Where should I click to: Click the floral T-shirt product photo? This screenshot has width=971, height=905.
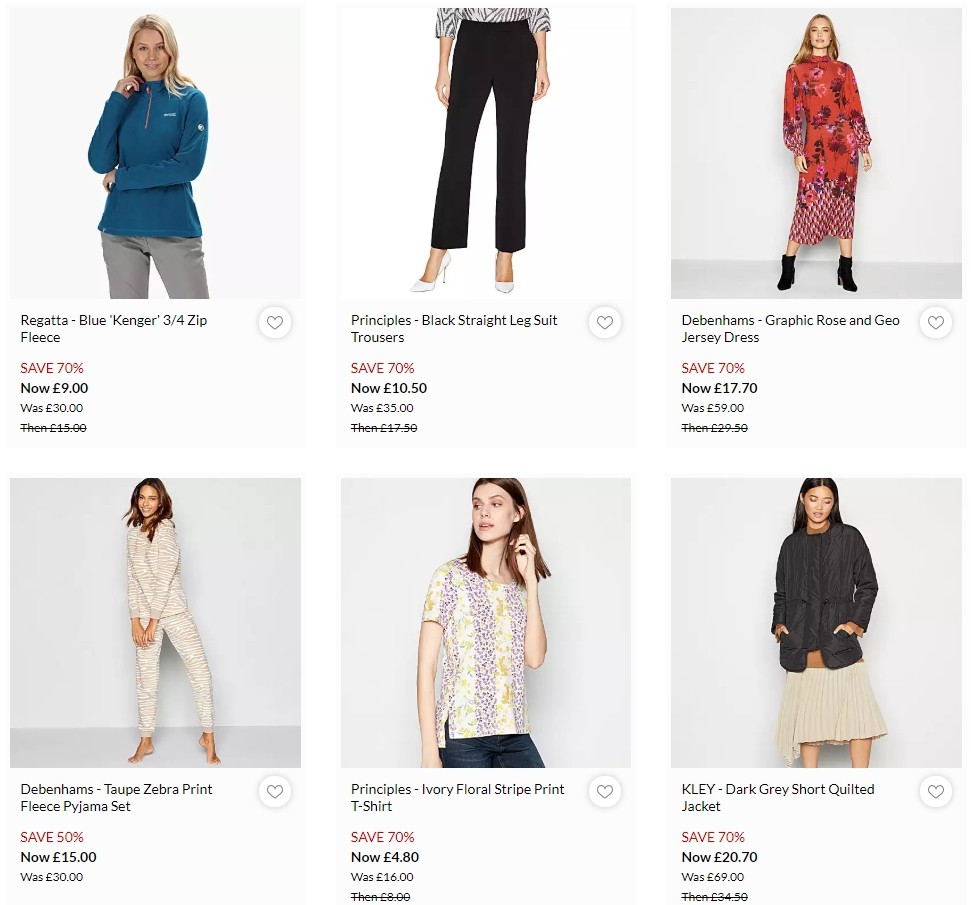click(485, 622)
